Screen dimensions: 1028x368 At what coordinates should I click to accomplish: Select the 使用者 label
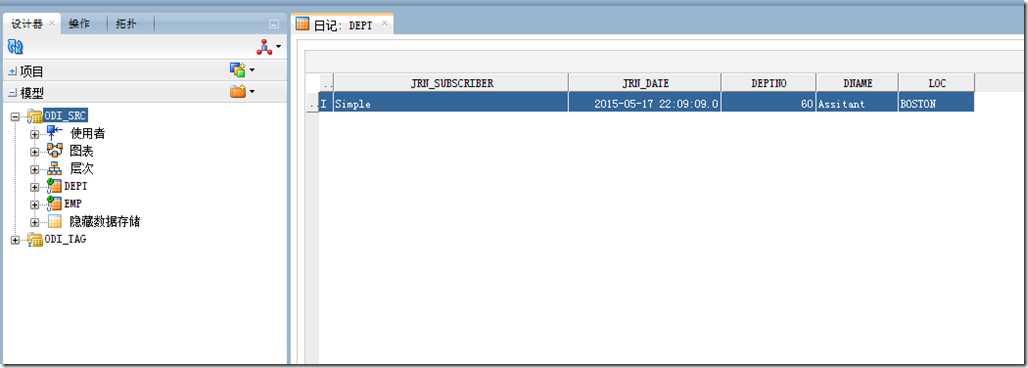click(88, 134)
